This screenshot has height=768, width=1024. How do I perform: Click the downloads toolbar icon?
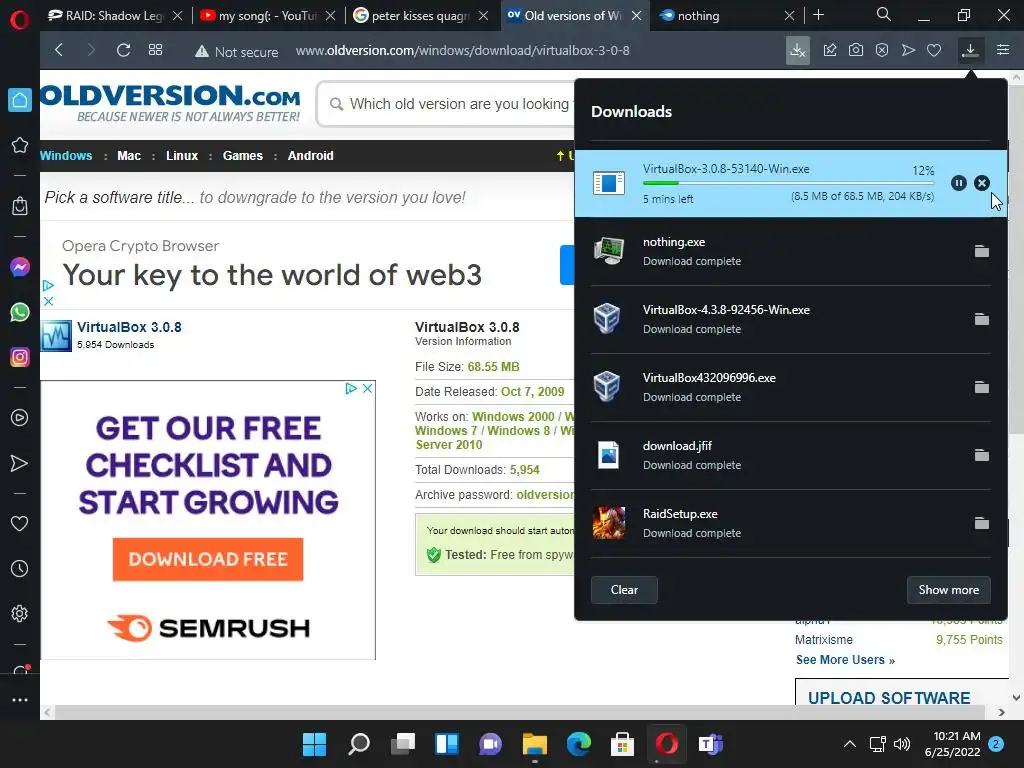coord(970,50)
